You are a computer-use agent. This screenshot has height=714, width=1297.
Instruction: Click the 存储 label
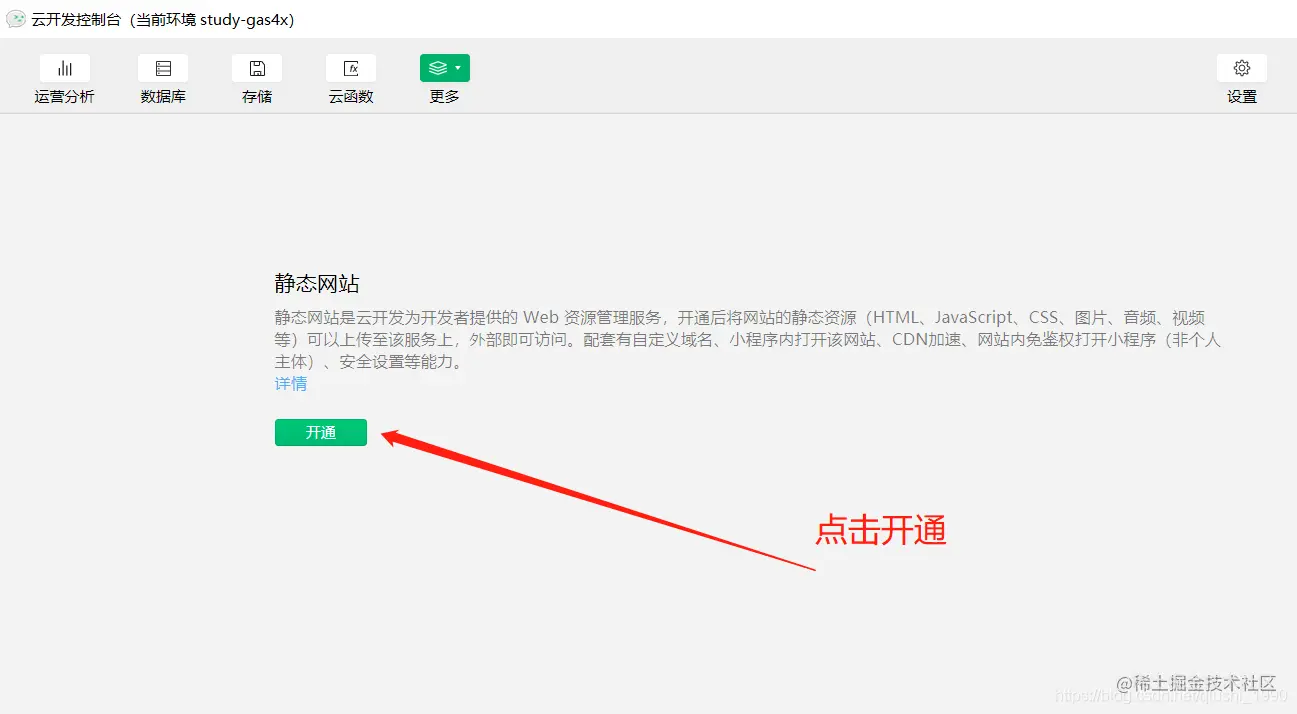(257, 97)
